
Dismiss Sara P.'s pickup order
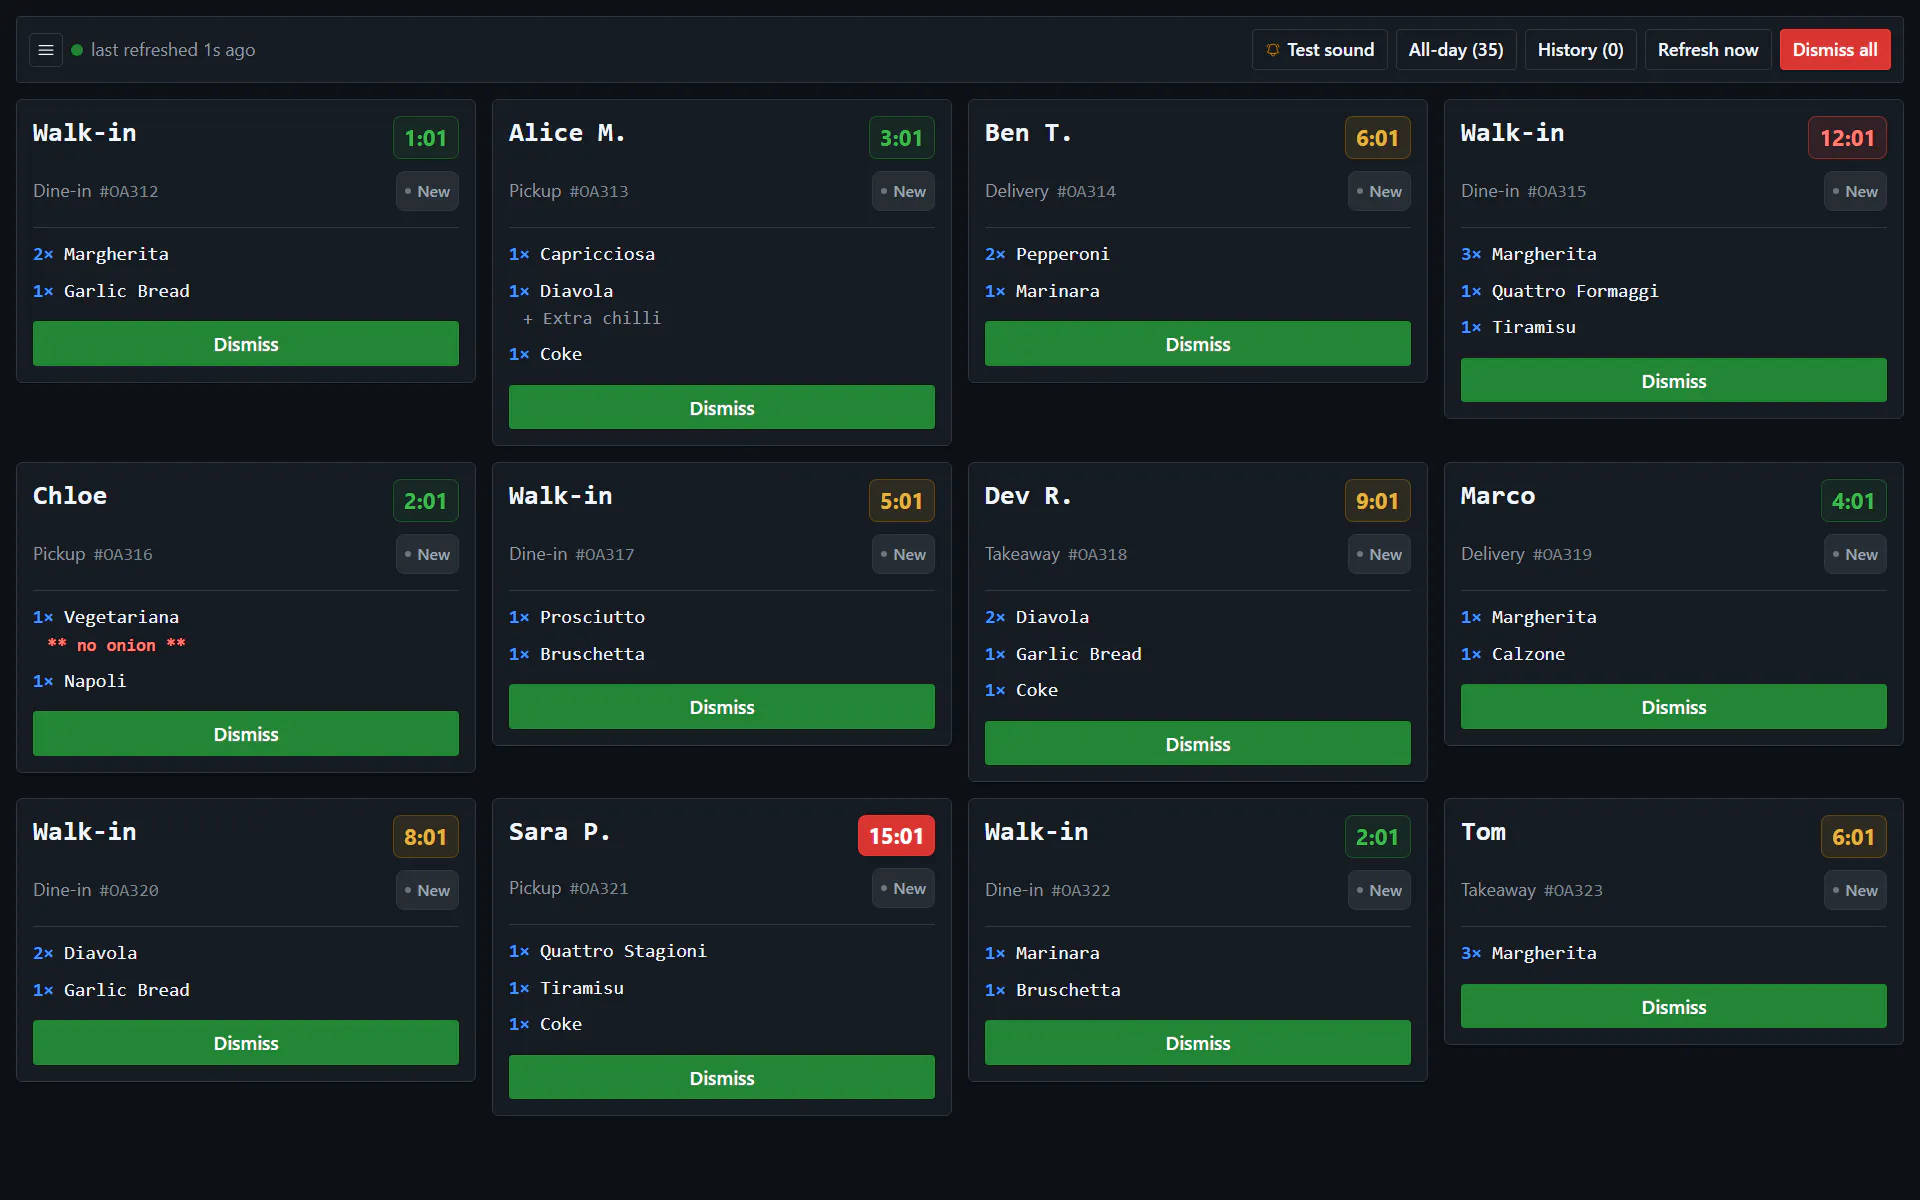722,1078
